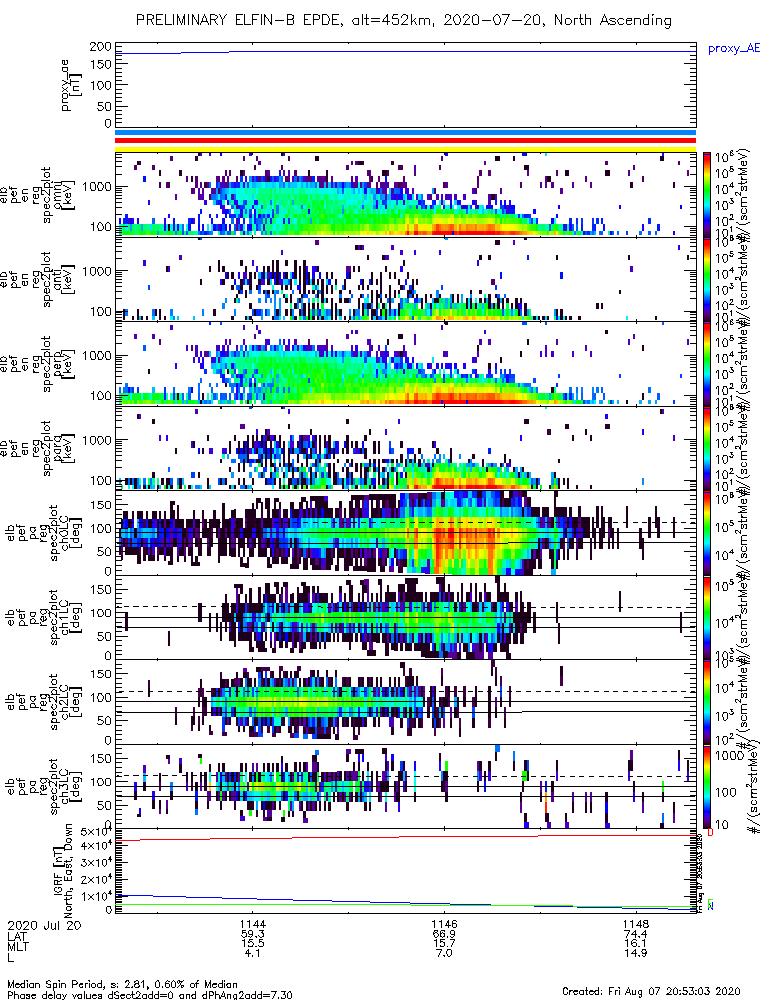Click the MLT value '15.7'

(444, 943)
